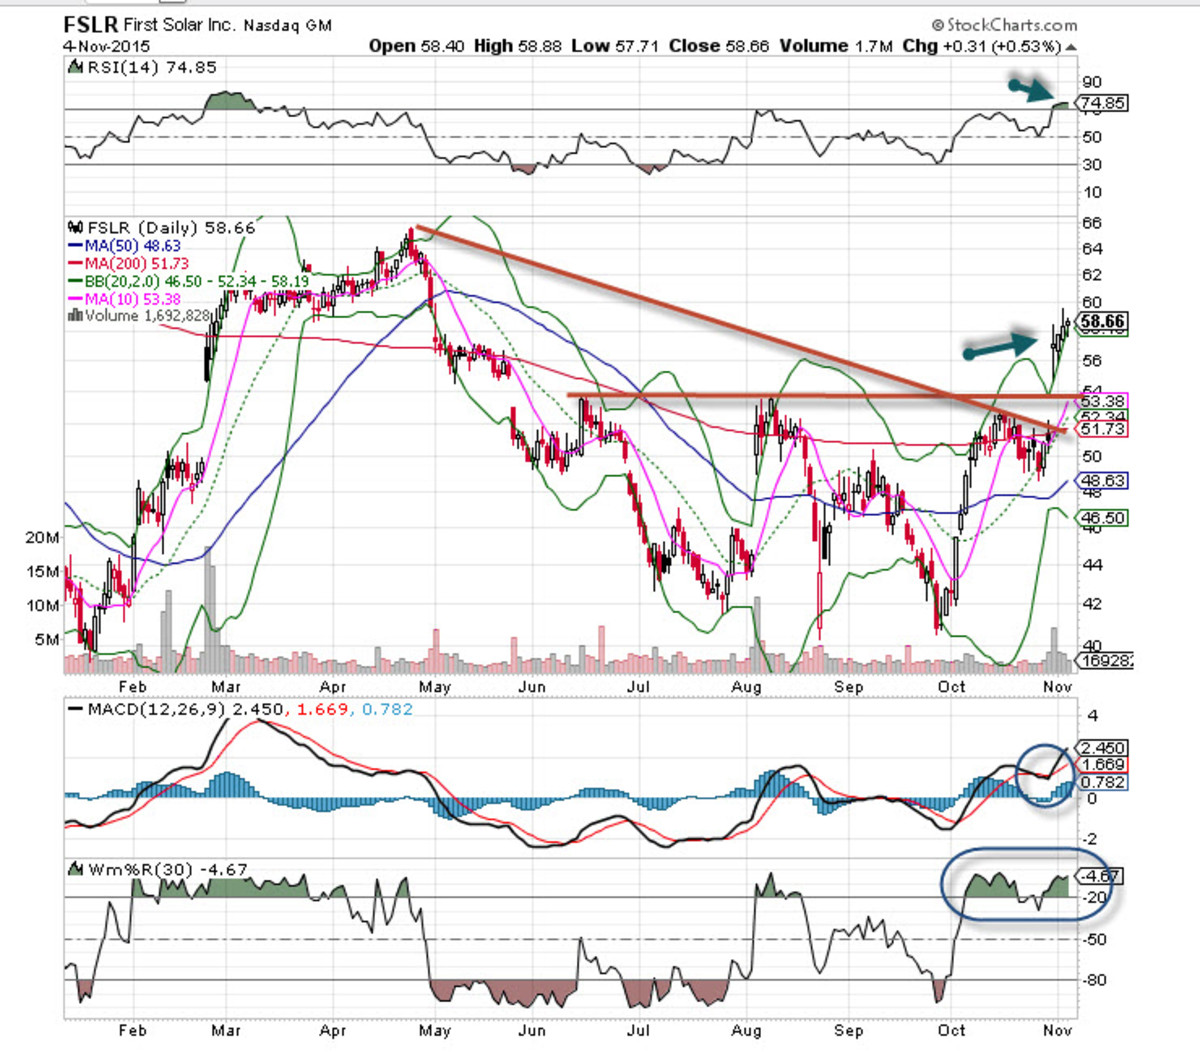Click the magenta MA(10) legend line
Image resolution: width=1200 pixels, height=1052 pixels.
(x=76, y=299)
